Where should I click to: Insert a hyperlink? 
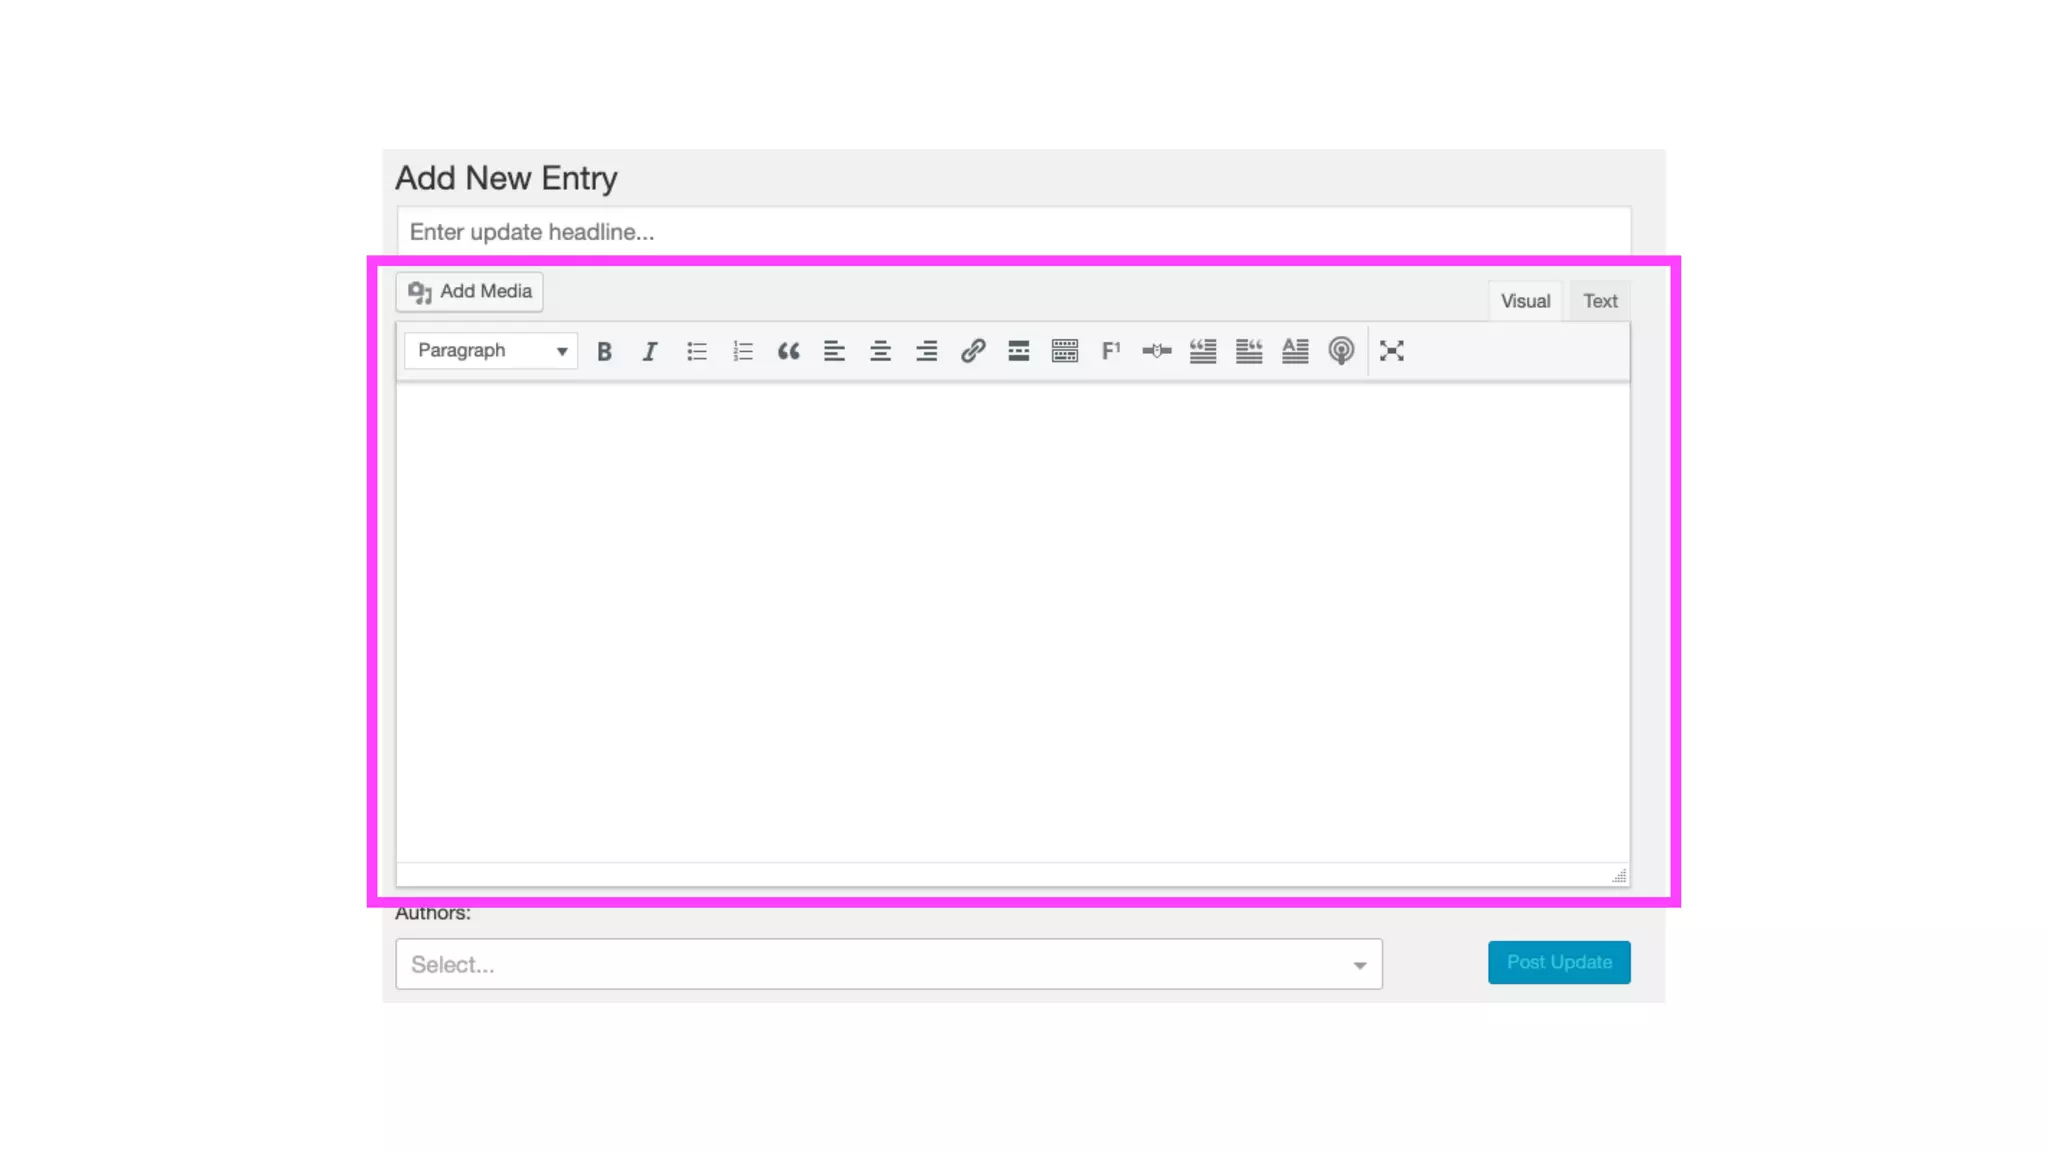[972, 351]
